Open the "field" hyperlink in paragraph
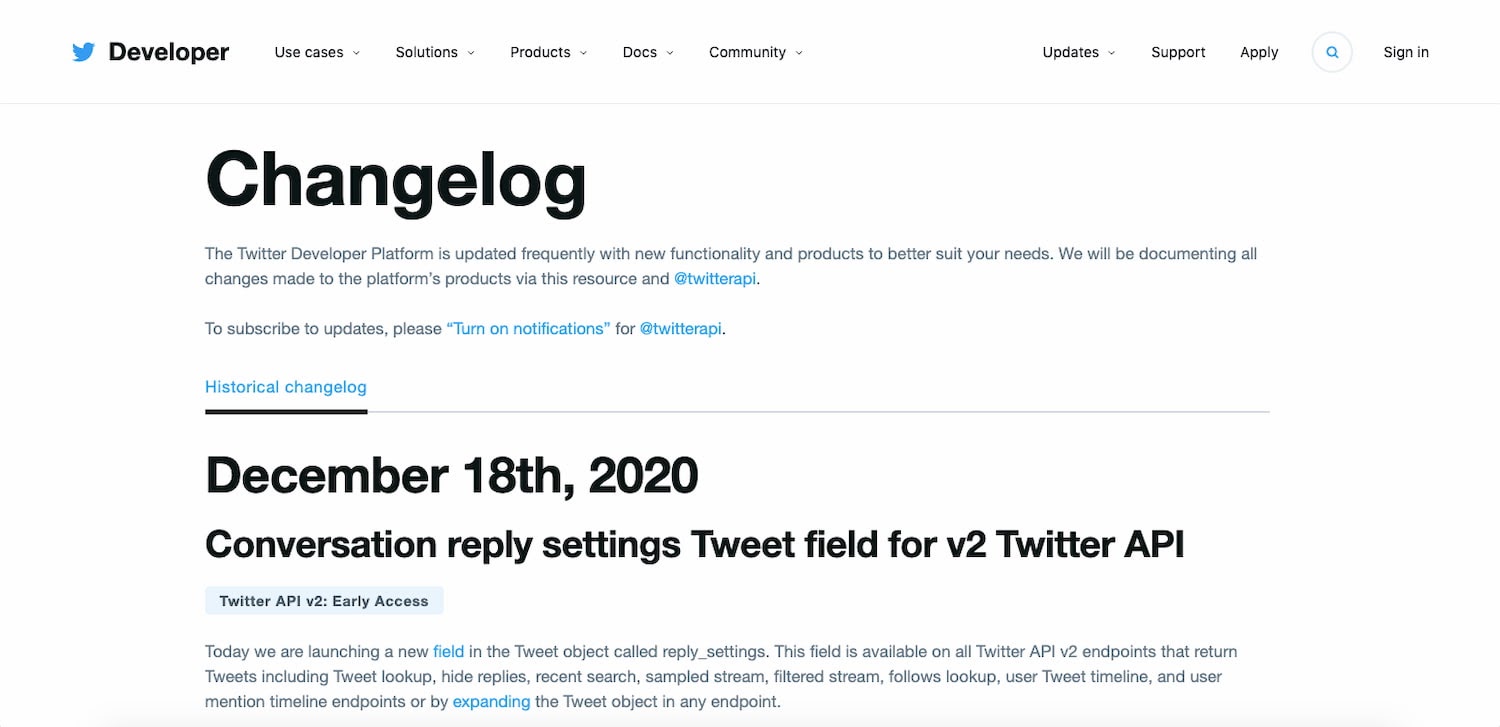1500x727 pixels. [x=448, y=652]
